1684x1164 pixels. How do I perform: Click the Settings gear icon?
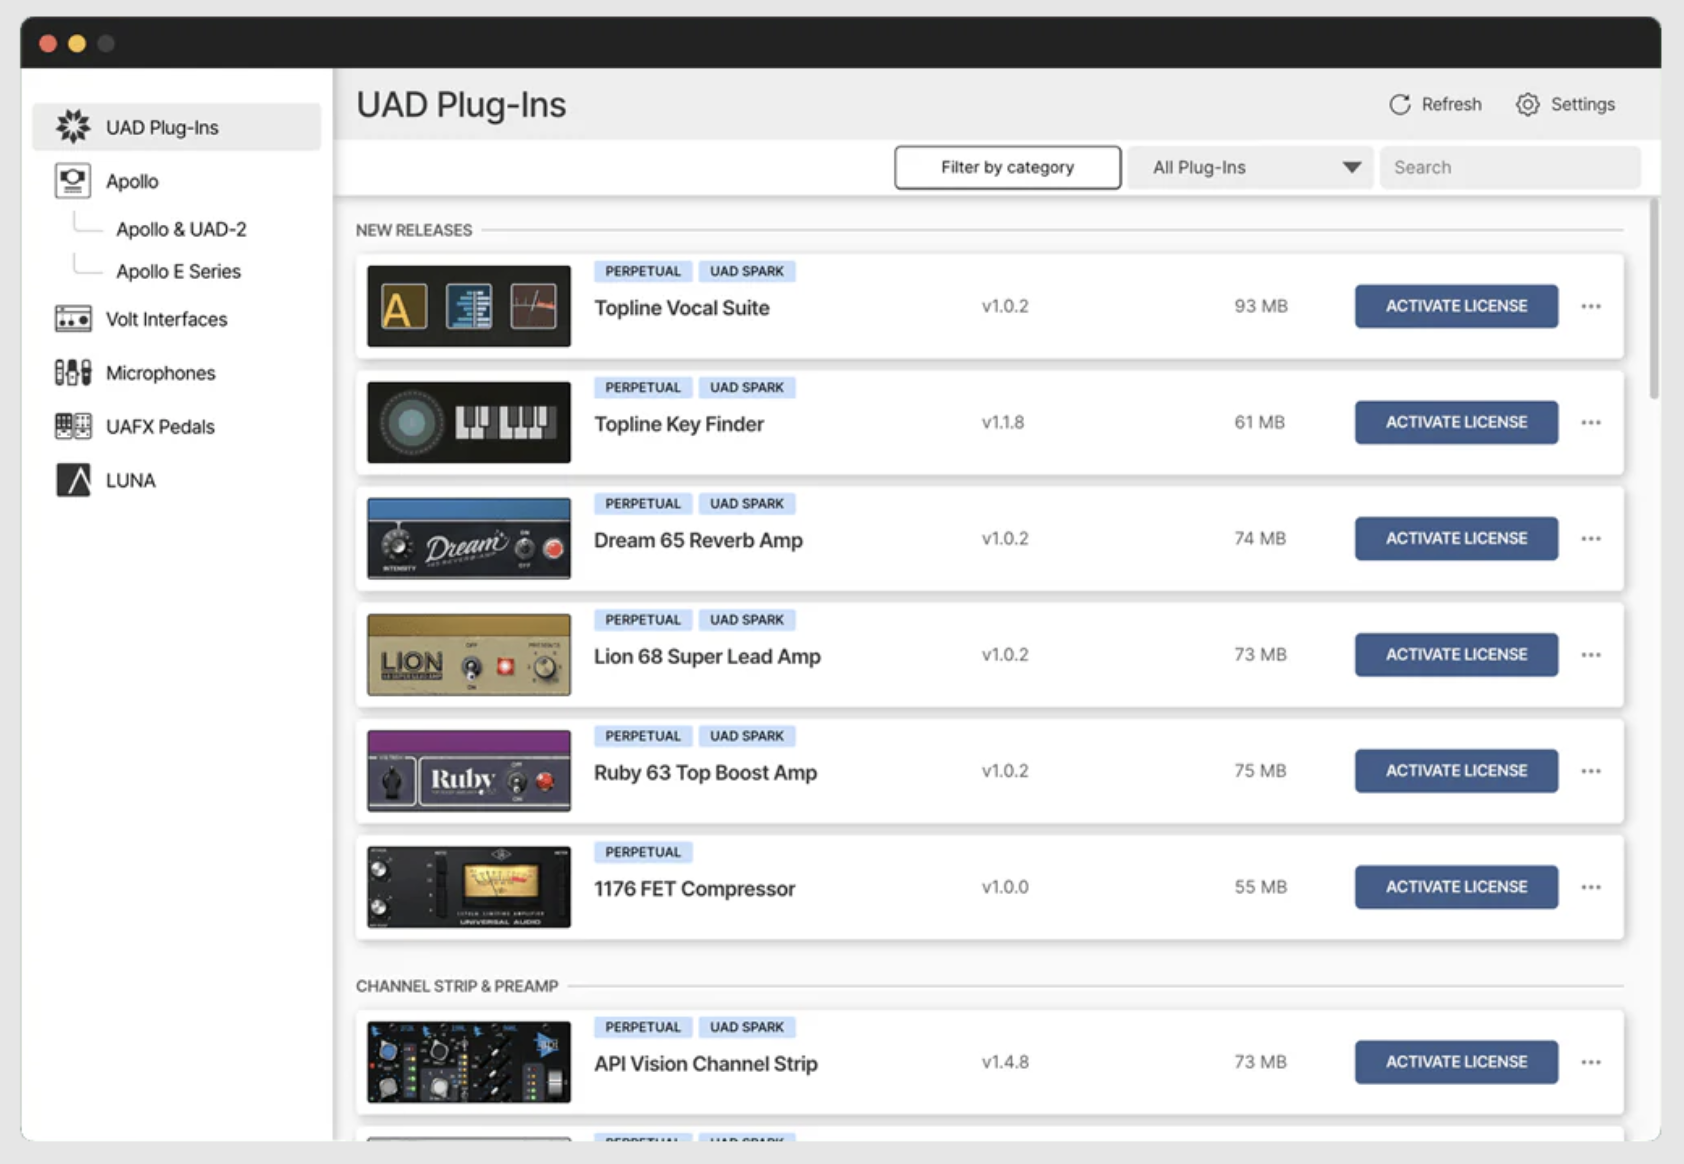click(x=1527, y=104)
